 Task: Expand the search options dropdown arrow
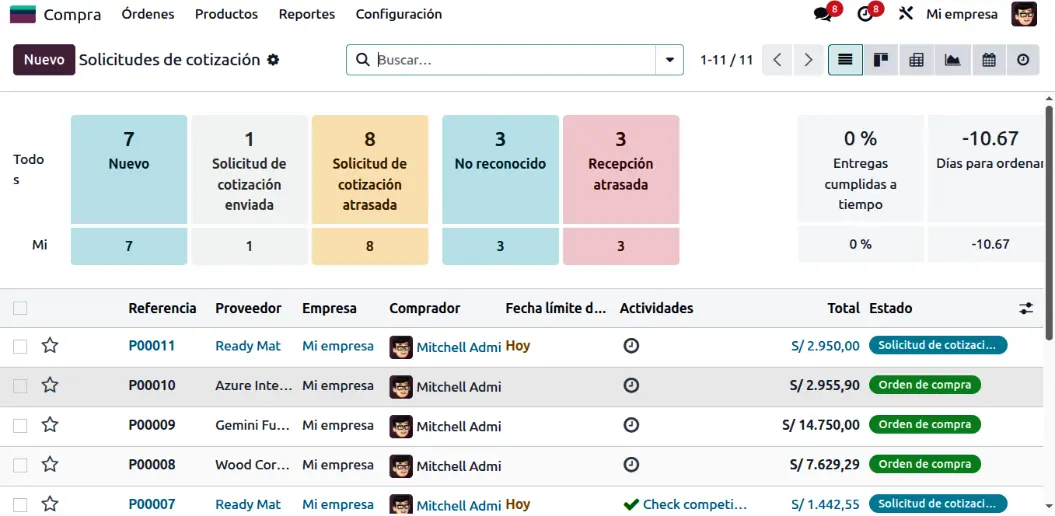(669, 60)
